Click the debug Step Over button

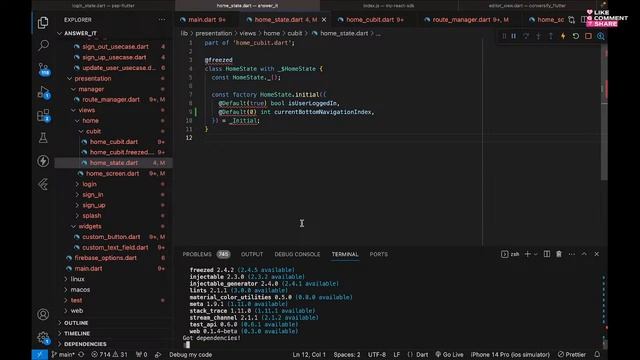(x=526, y=36)
